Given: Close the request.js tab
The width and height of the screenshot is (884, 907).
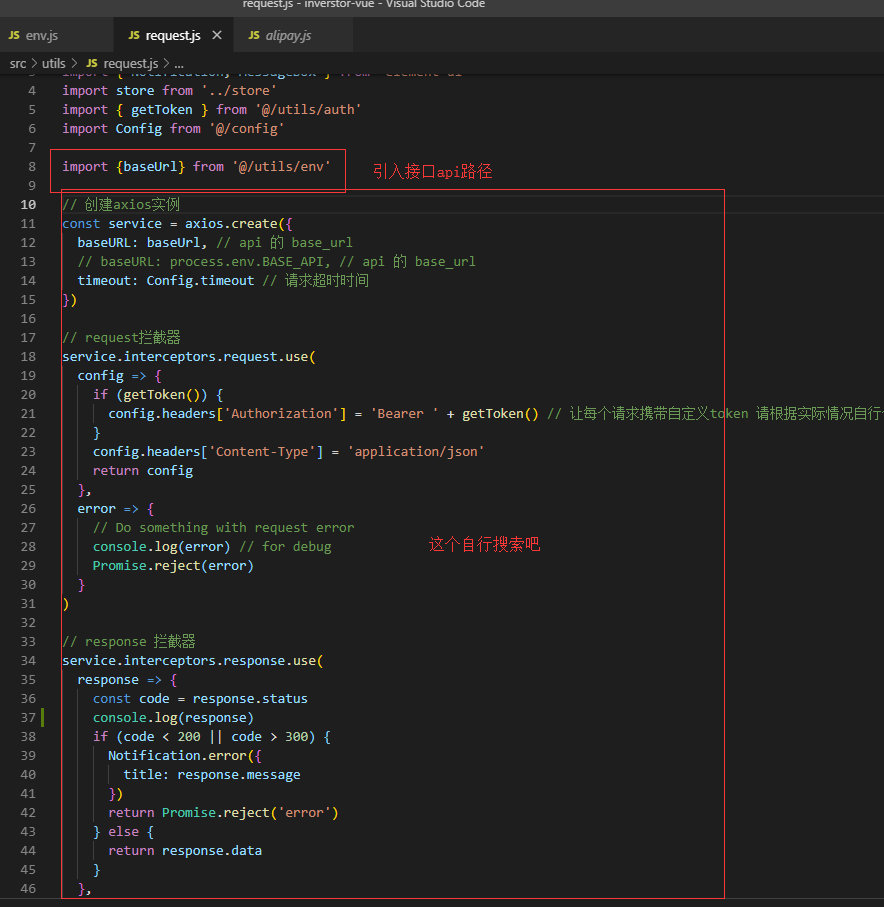Looking at the screenshot, I should (x=217, y=35).
